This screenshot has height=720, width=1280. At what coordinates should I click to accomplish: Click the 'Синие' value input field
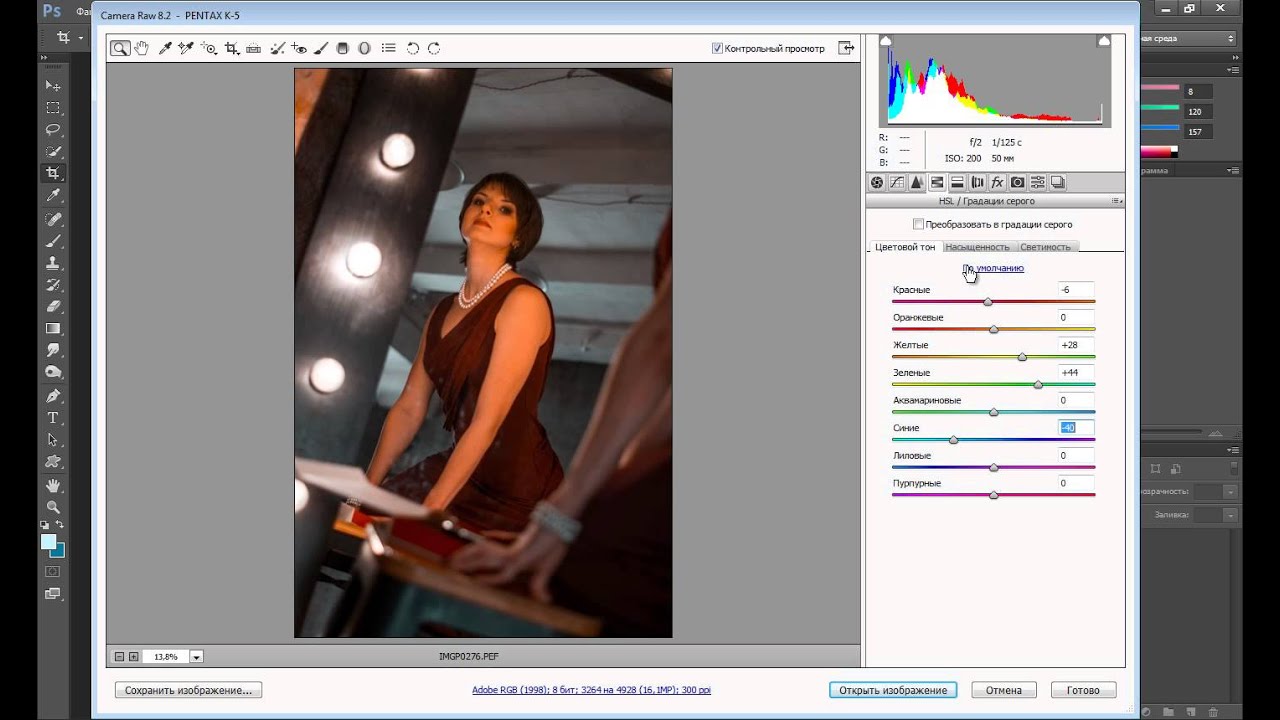pyautogui.click(x=1076, y=427)
